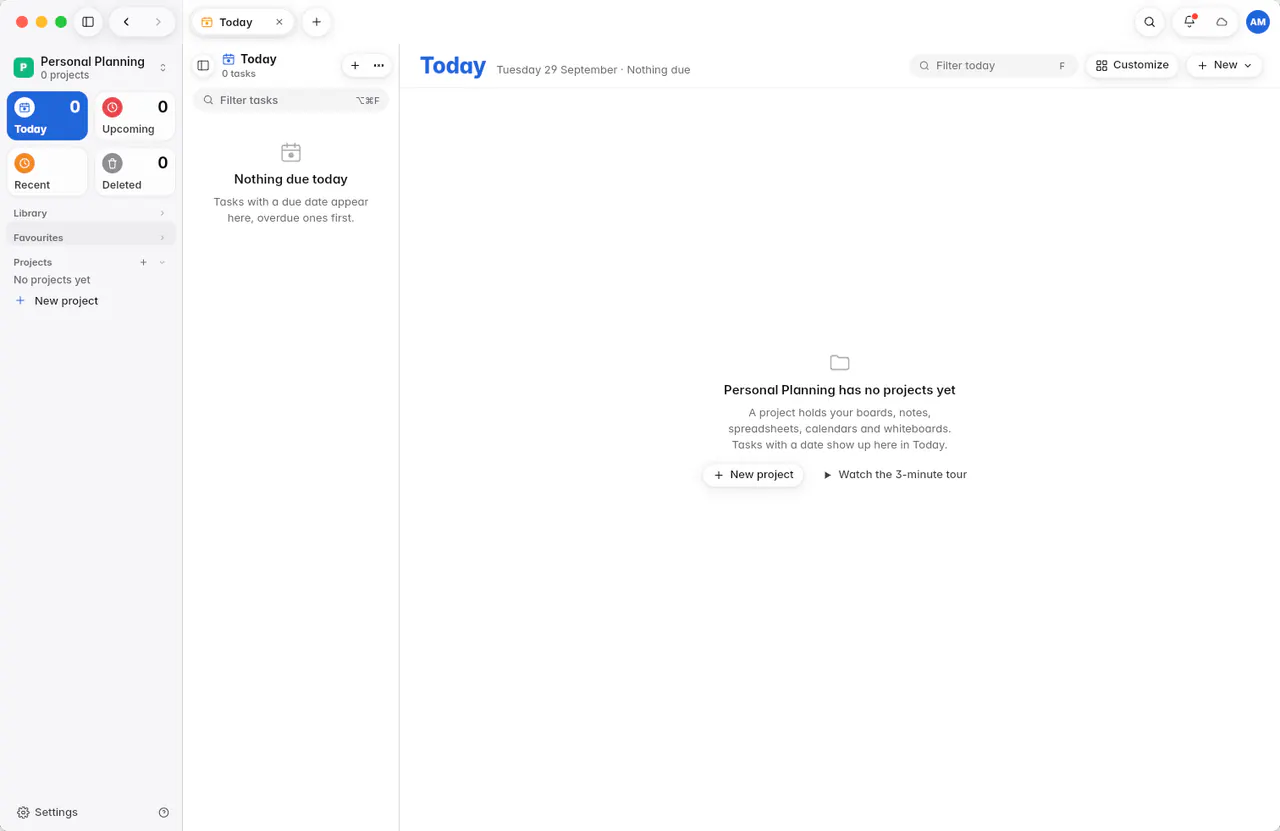Open the New dropdown menu
The width and height of the screenshot is (1280, 831).
pos(1224,65)
